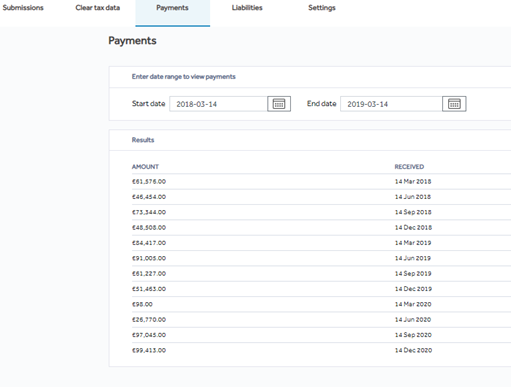
Task: Select the €61,576.00 payment amount
Action: click(149, 182)
